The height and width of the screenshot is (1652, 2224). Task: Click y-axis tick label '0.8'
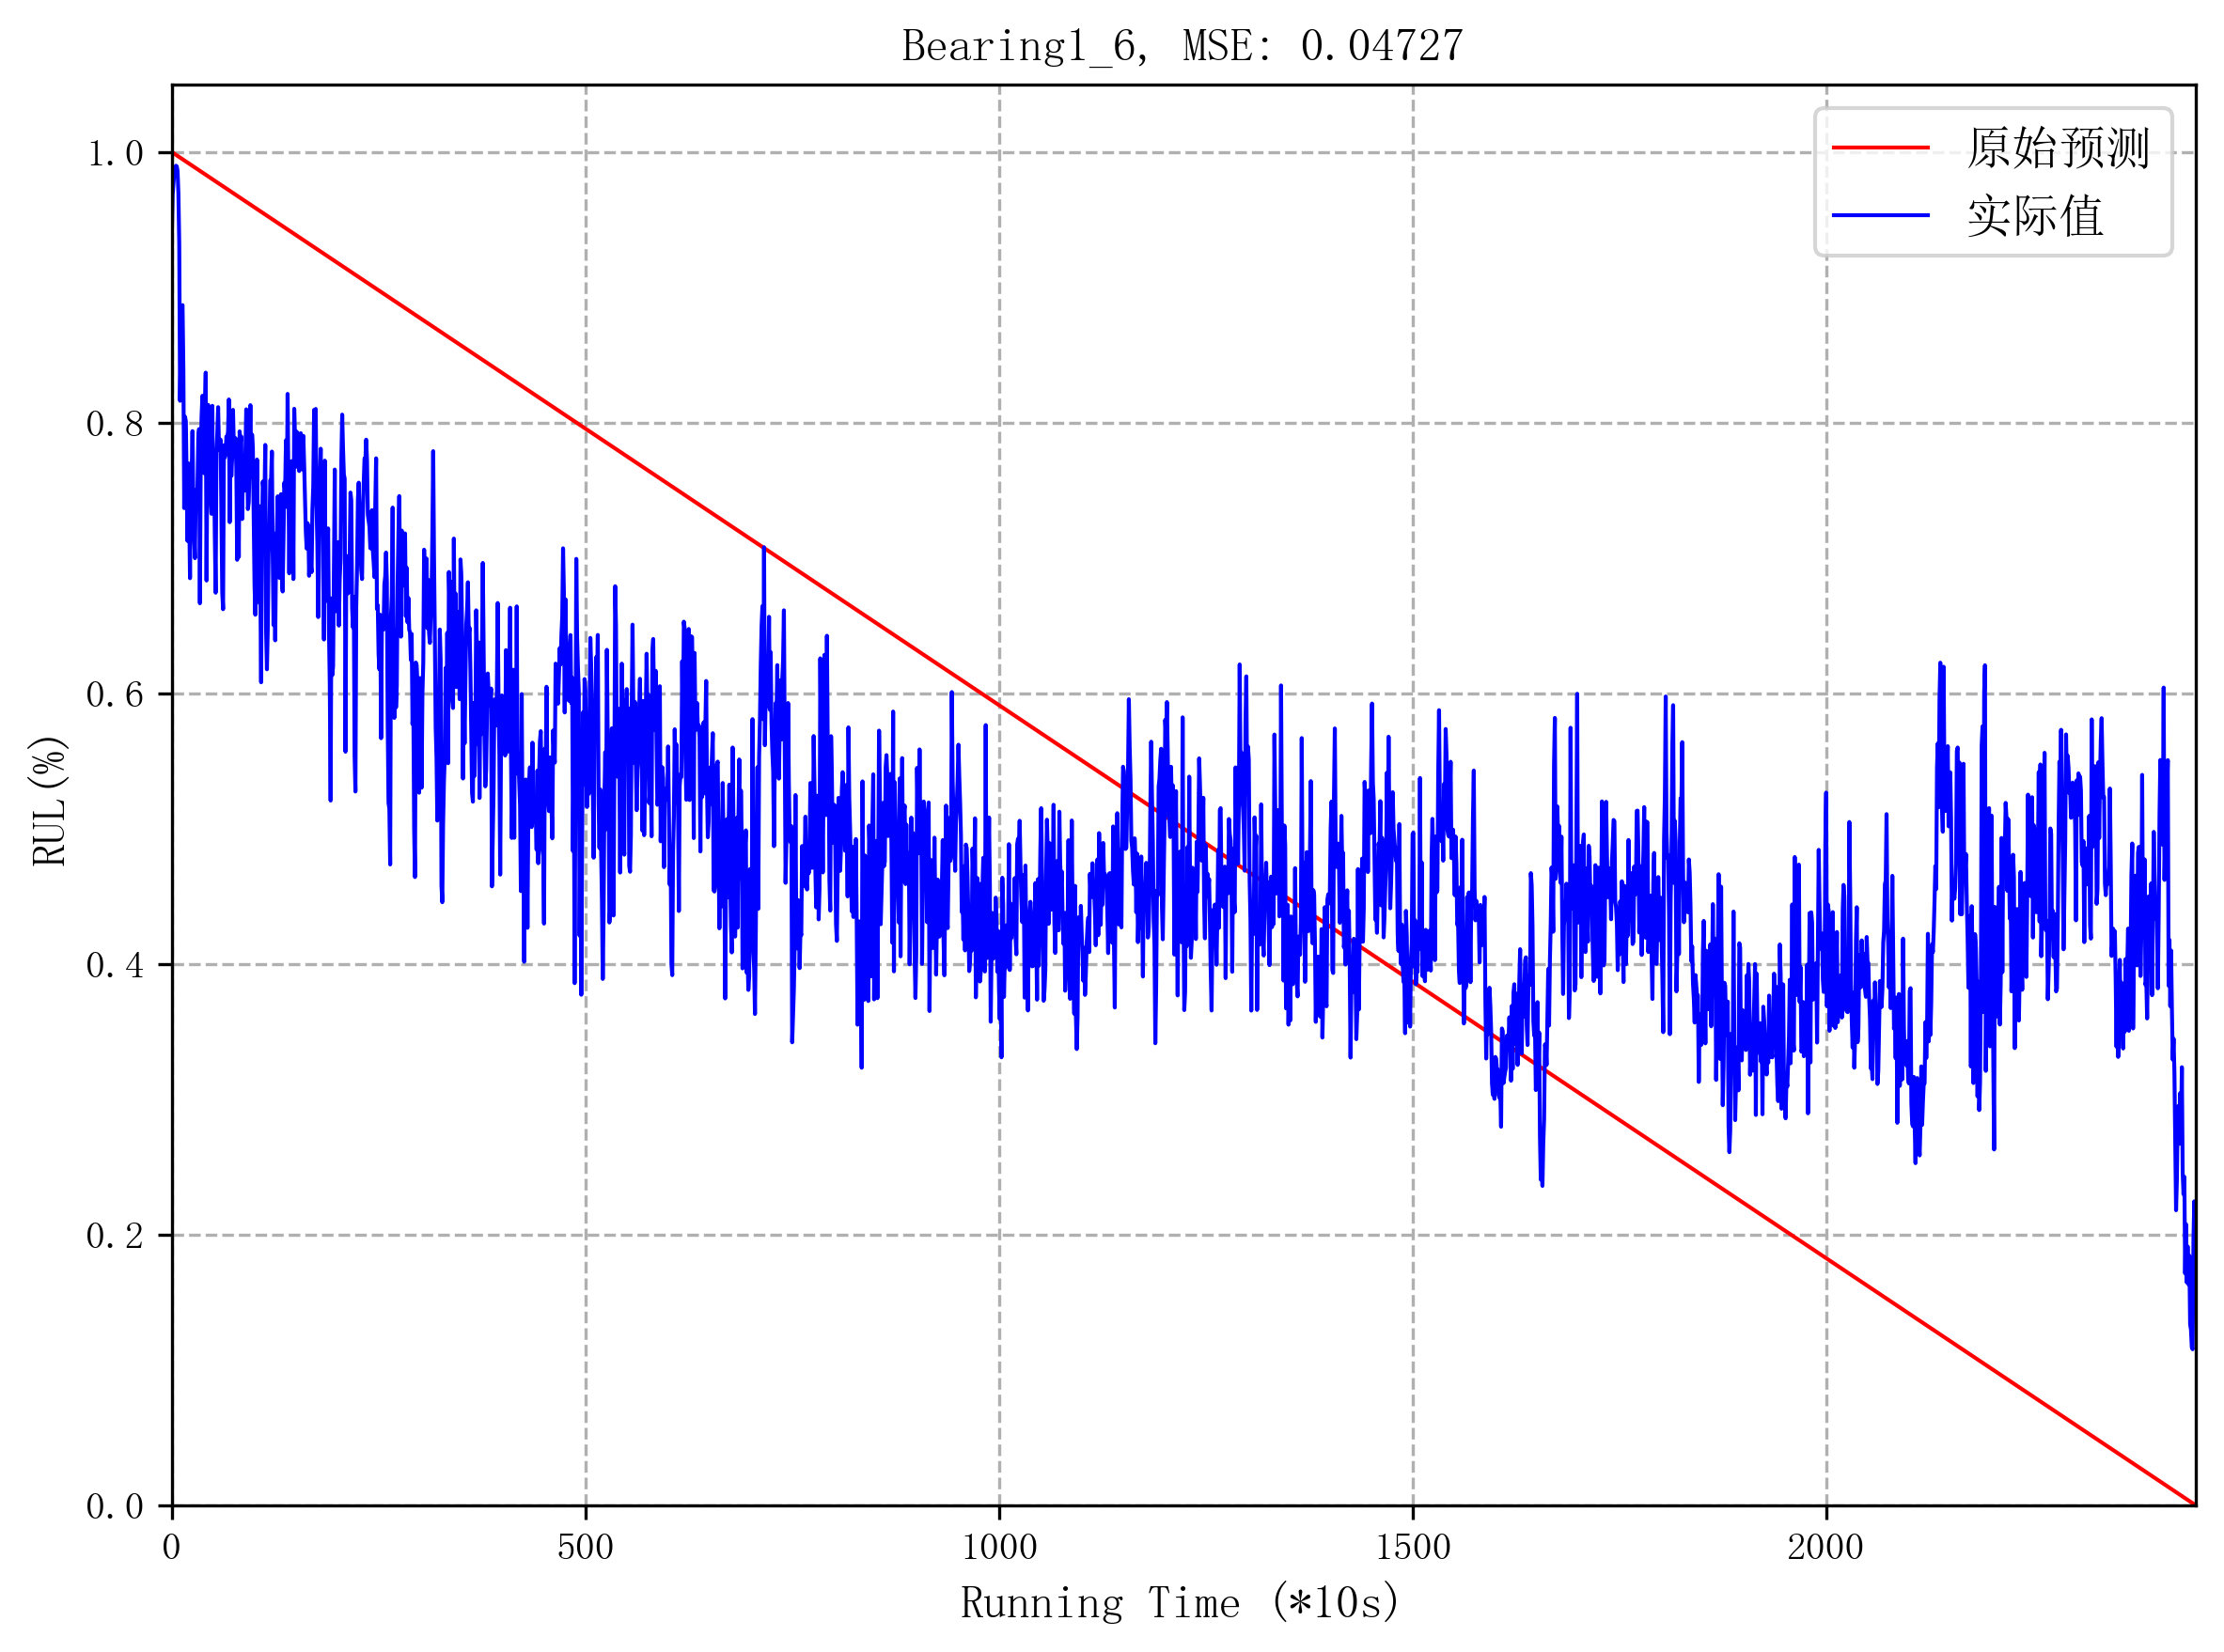coord(115,424)
